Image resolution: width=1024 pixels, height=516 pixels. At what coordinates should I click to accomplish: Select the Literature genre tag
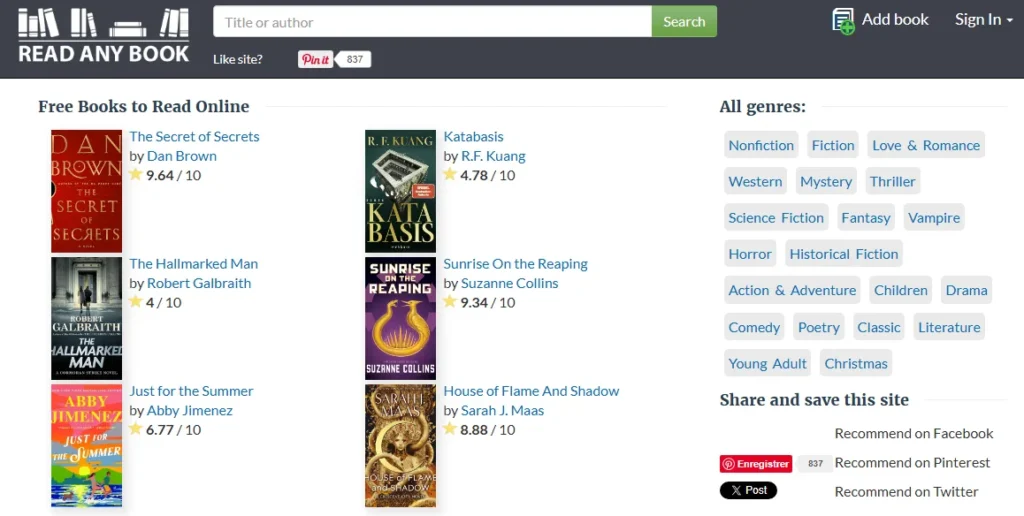coord(949,327)
